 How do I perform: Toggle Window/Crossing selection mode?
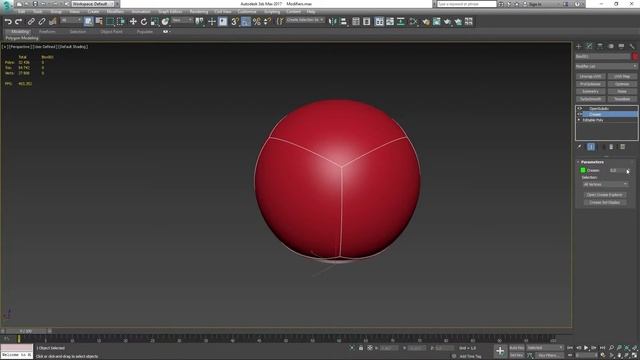point(121,22)
